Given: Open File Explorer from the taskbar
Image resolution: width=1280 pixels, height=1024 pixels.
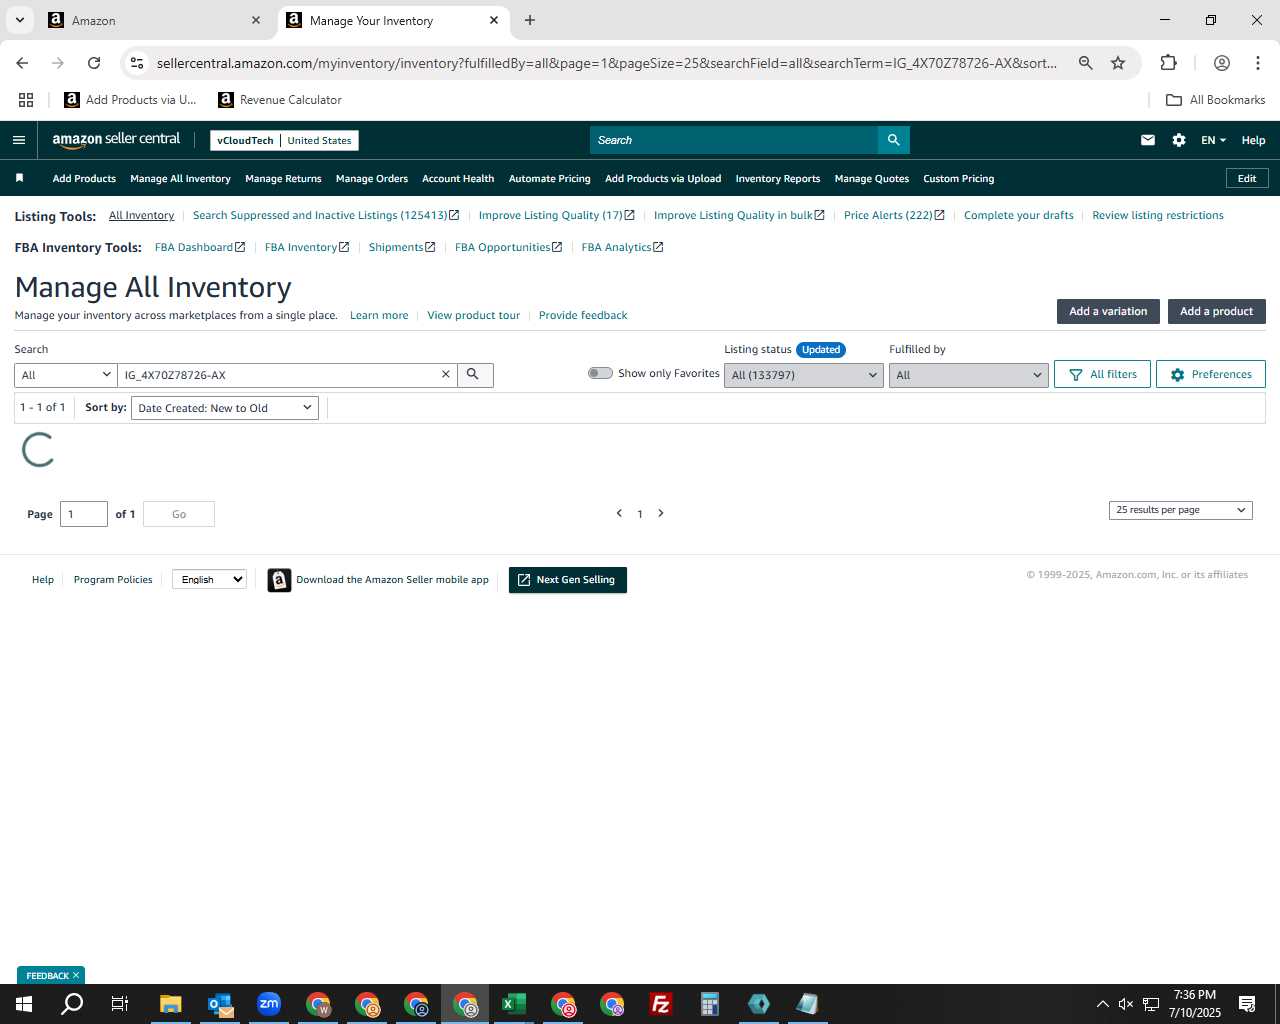Looking at the screenshot, I should tap(171, 1004).
